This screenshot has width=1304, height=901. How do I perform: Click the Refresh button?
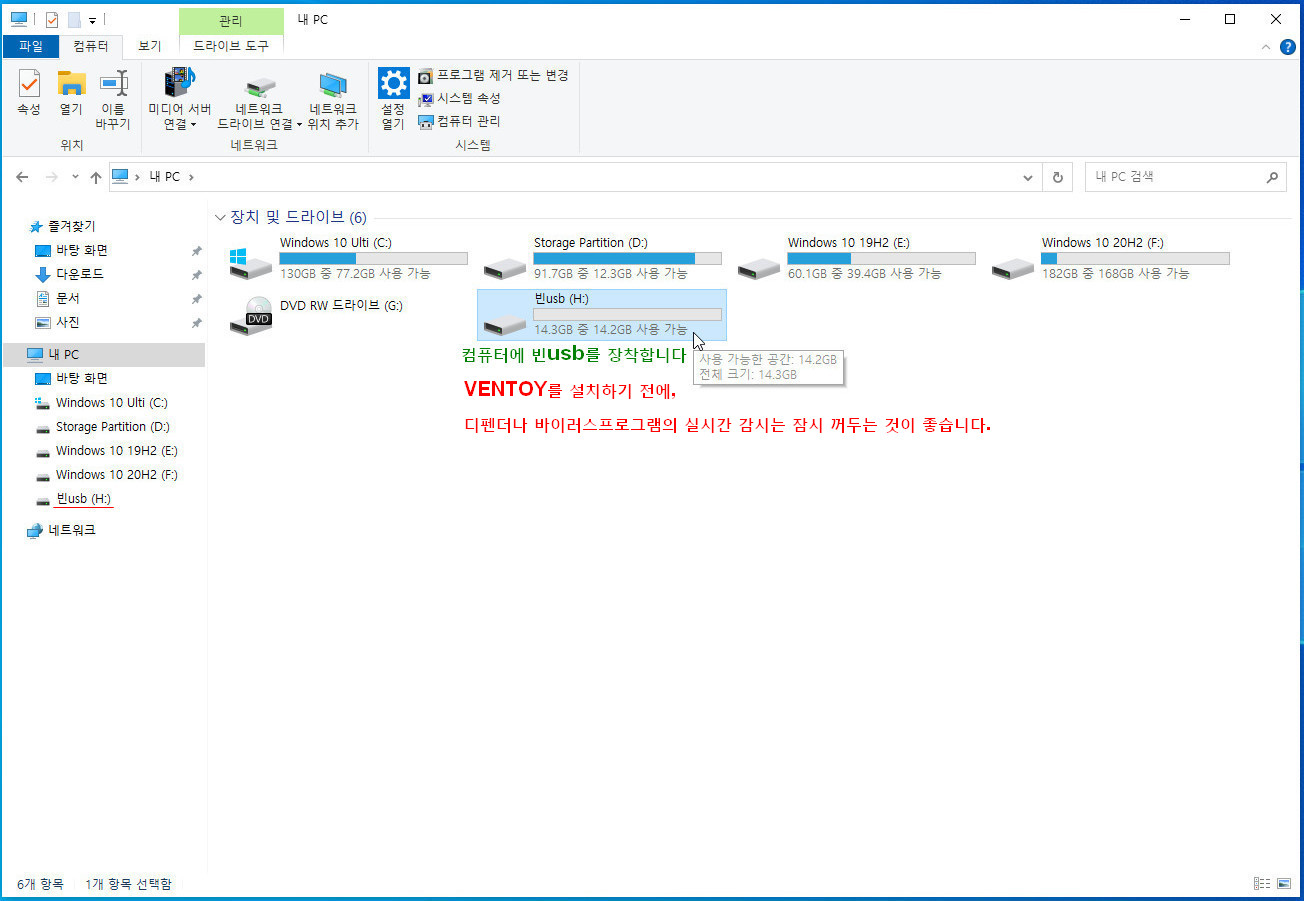pos(1057,177)
